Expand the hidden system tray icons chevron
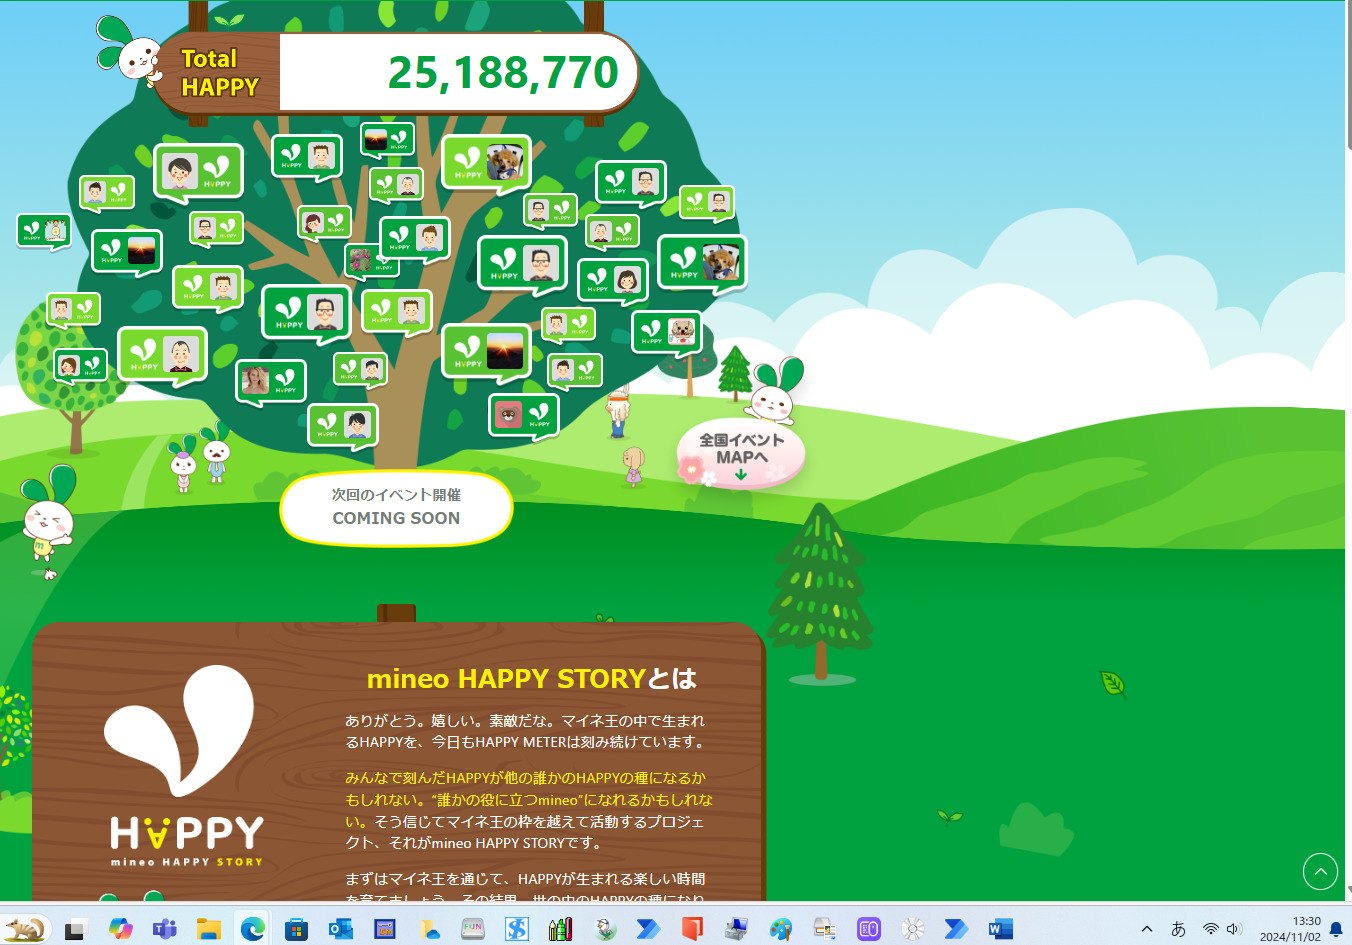This screenshot has width=1352, height=945. 1147,929
